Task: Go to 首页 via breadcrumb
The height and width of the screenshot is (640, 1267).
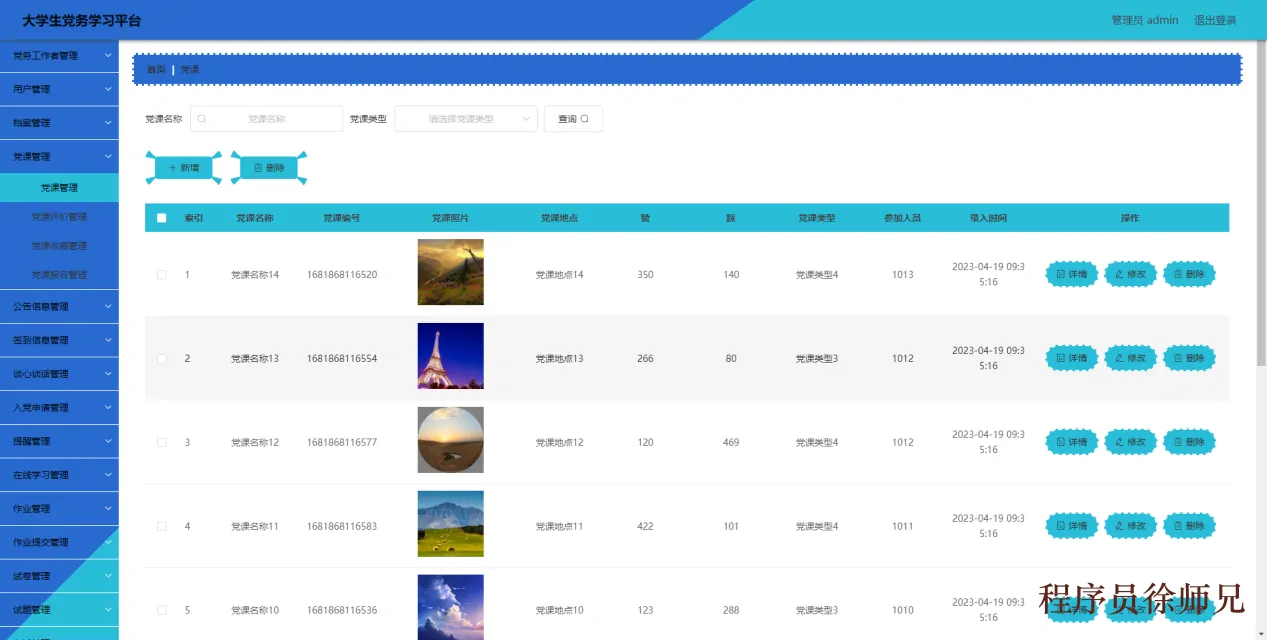Action: tap(156, 70)
